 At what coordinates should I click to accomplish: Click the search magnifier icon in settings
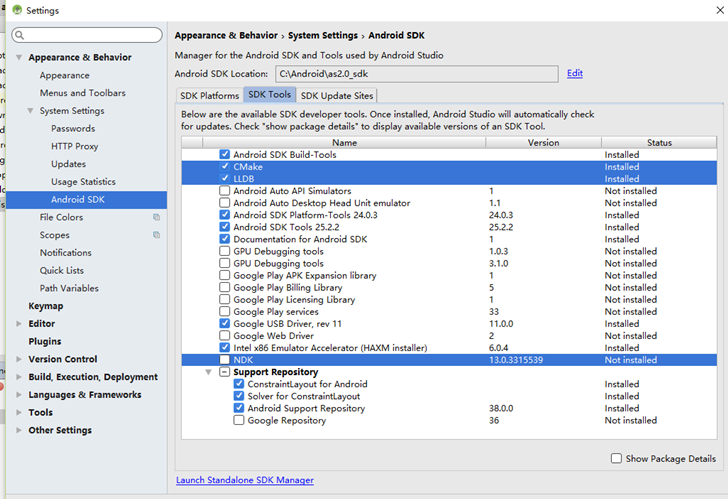tap(20, 35)
